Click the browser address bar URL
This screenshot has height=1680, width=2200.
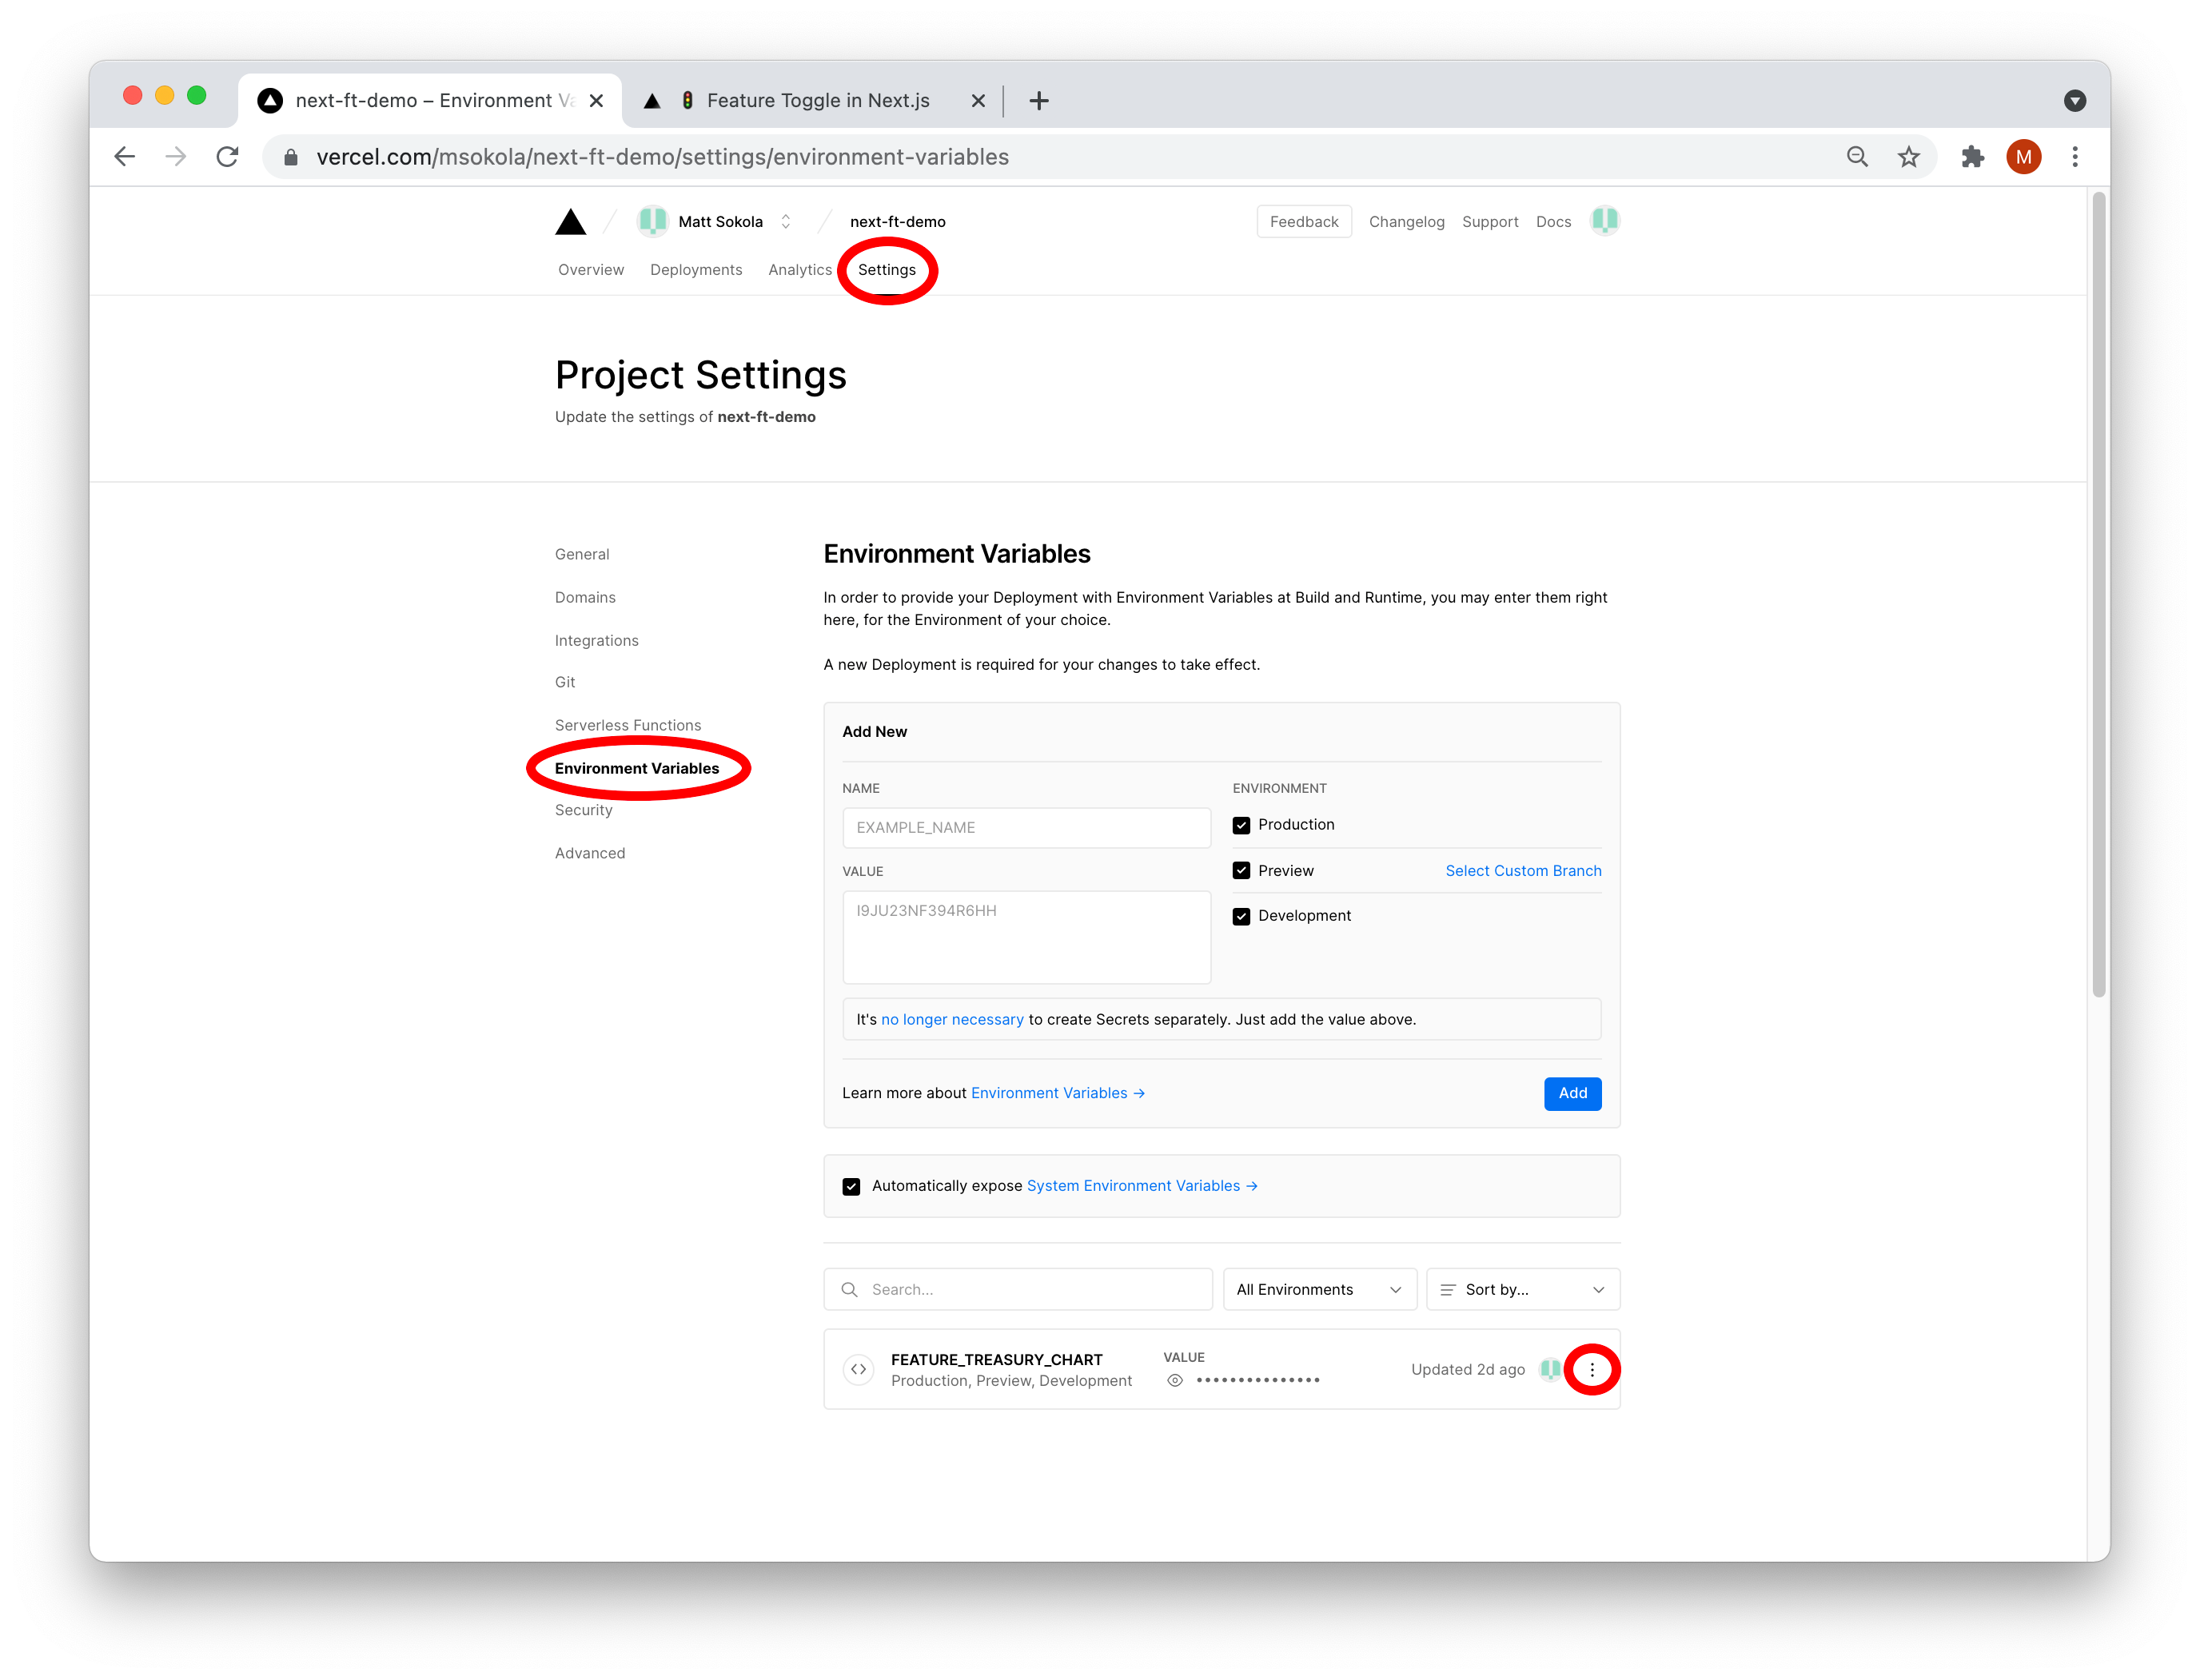point(662,157)
